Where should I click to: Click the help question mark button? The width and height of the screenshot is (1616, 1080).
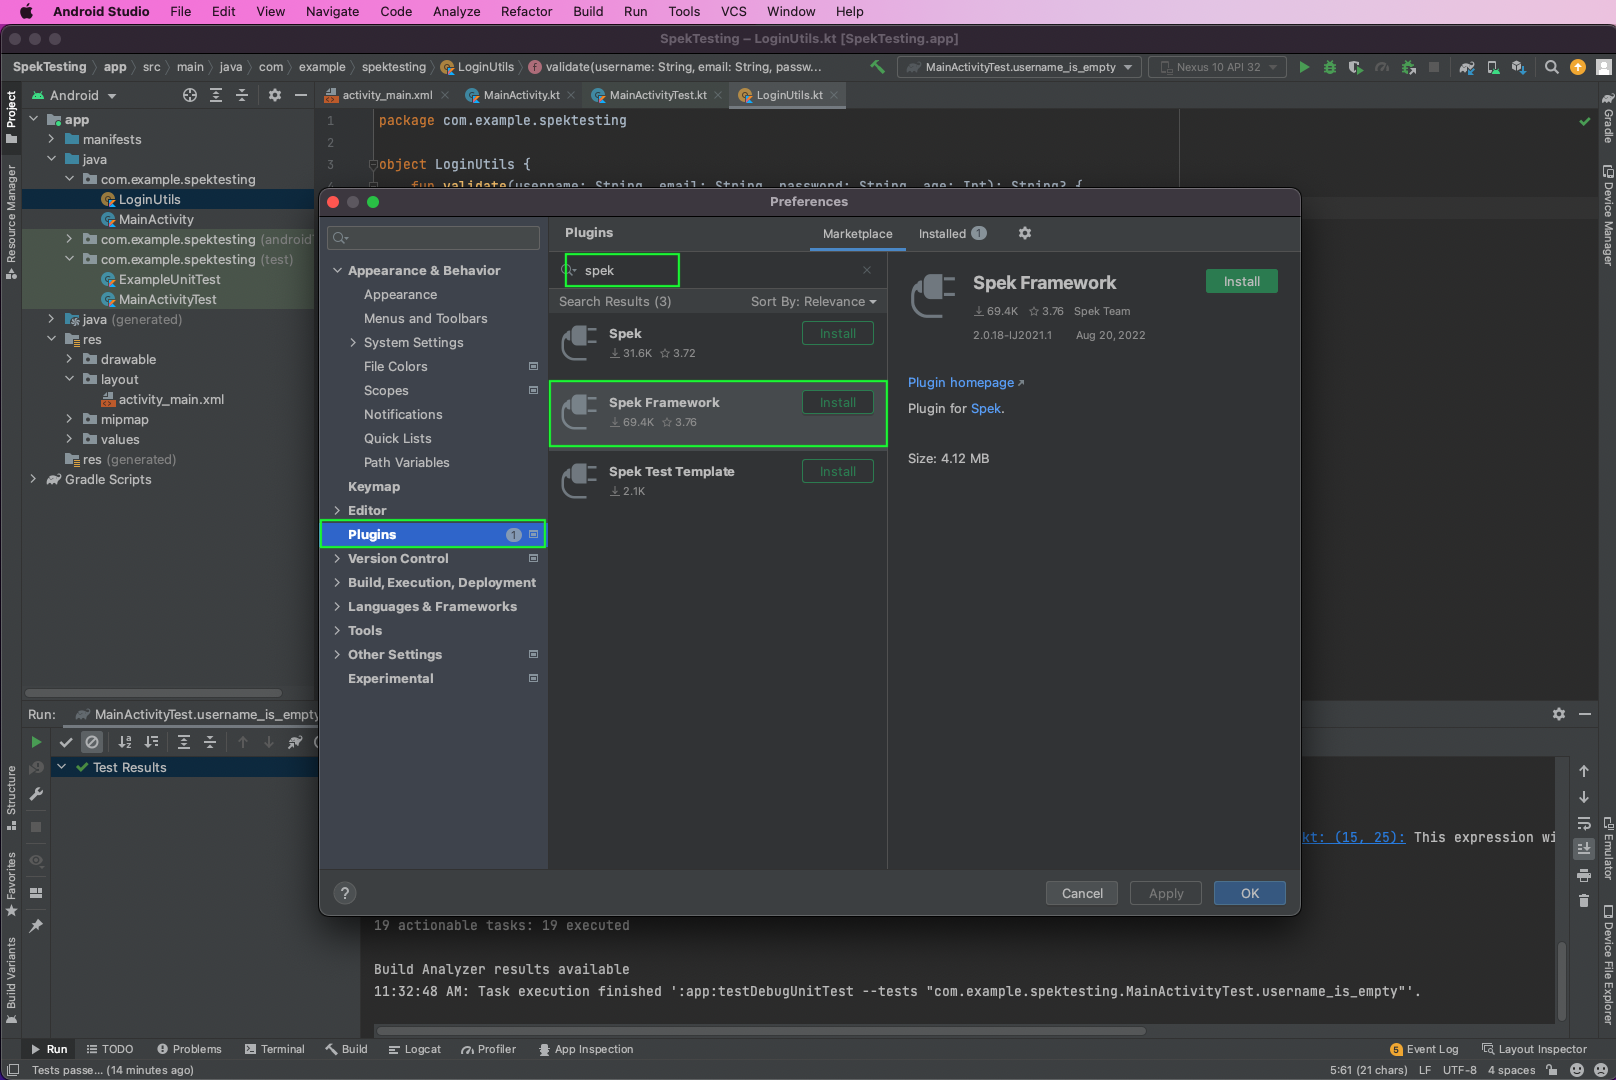(x=345, y=893)
